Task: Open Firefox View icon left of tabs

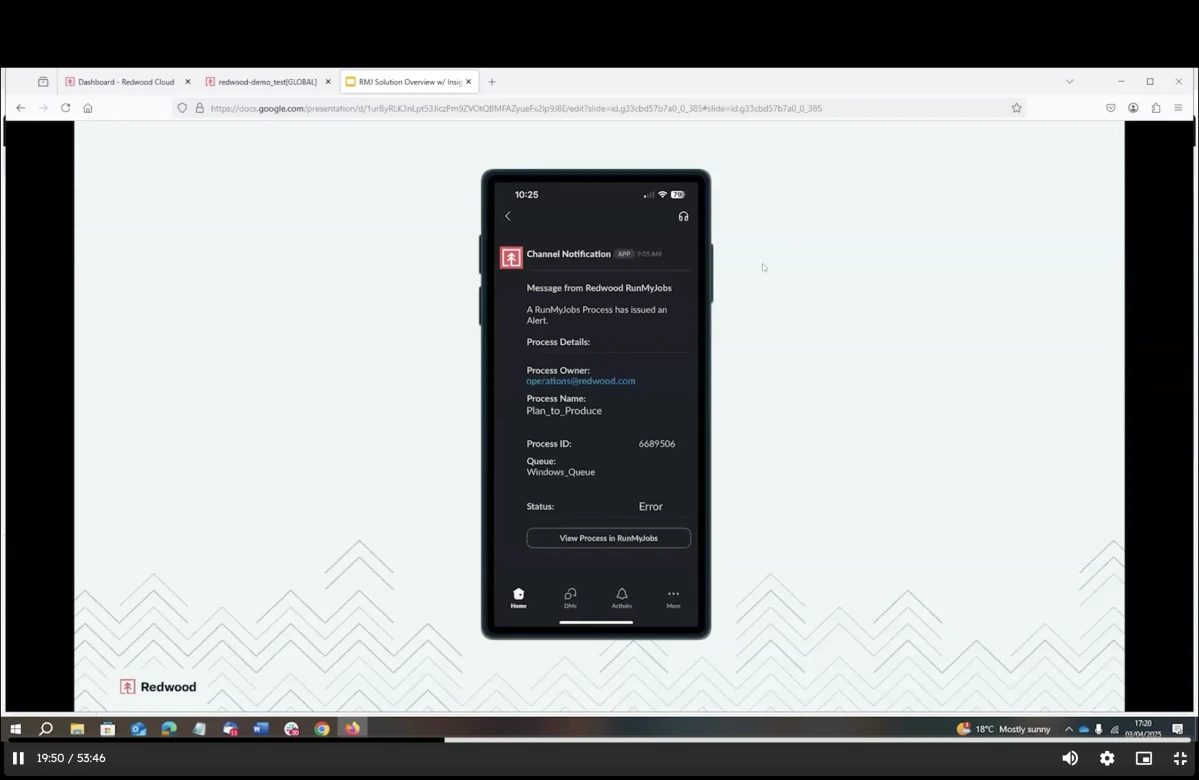Action: pyautogui.click(x=43, y=82)
